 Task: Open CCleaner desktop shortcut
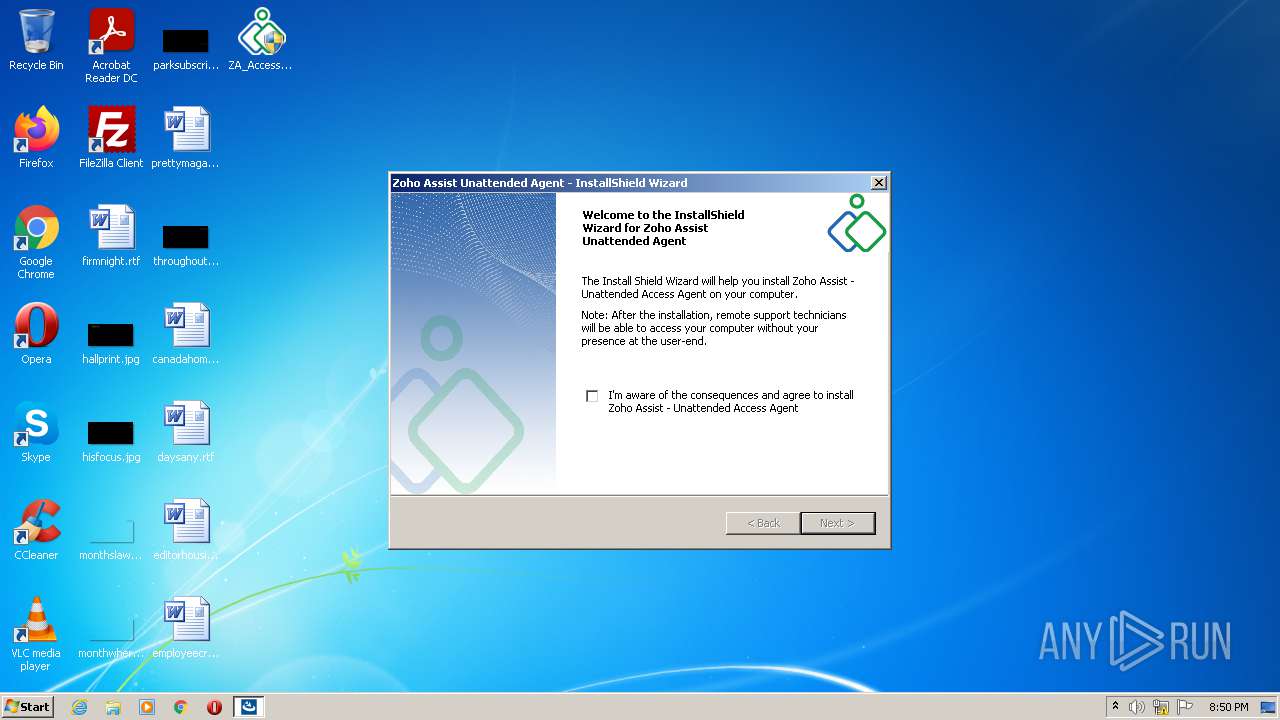click(36, 530)
